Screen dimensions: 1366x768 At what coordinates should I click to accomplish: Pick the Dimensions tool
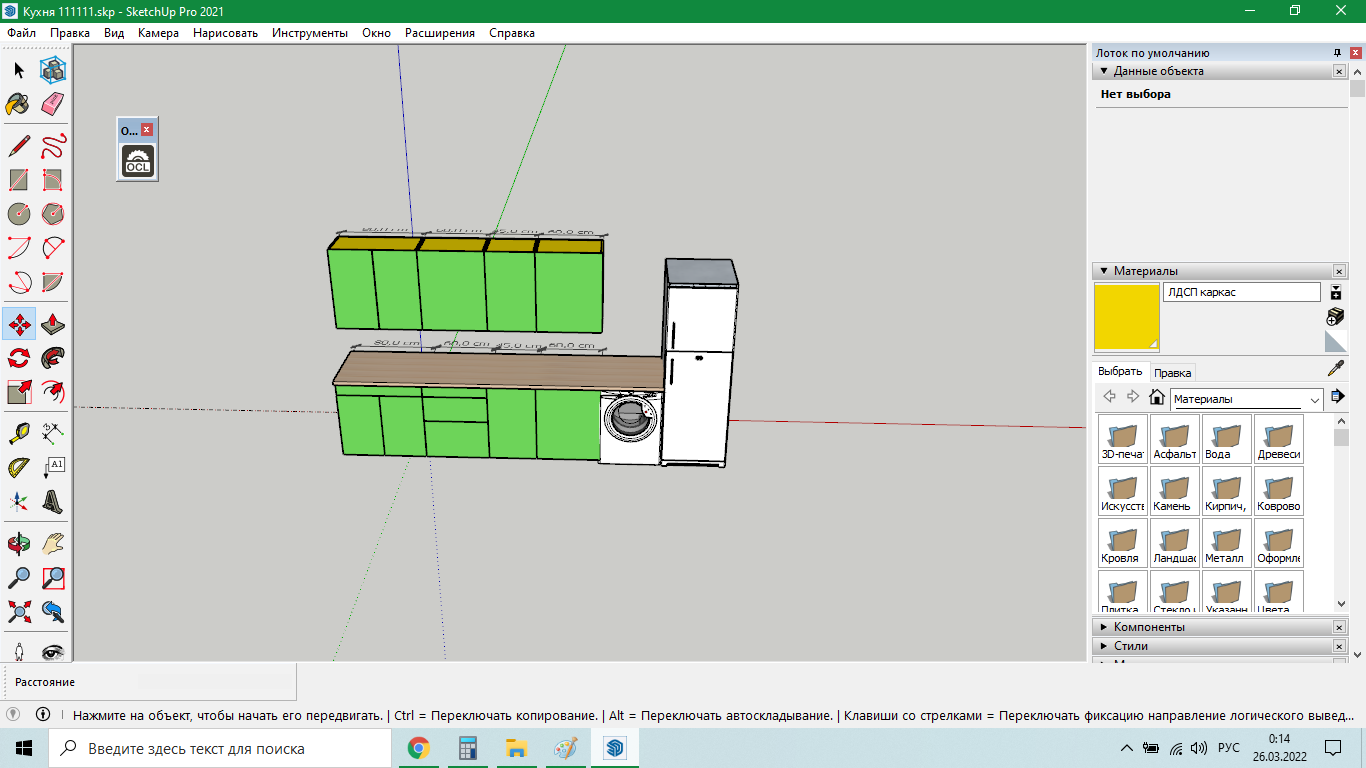tap(53, 434)
